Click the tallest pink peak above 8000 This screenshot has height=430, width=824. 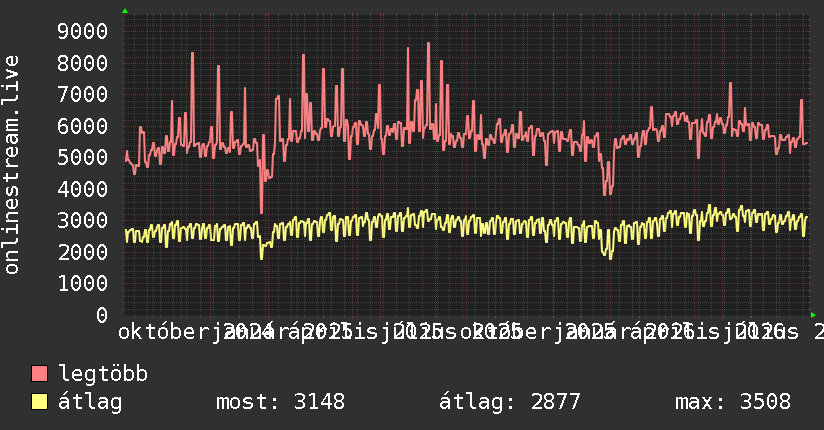click(428, 44)
